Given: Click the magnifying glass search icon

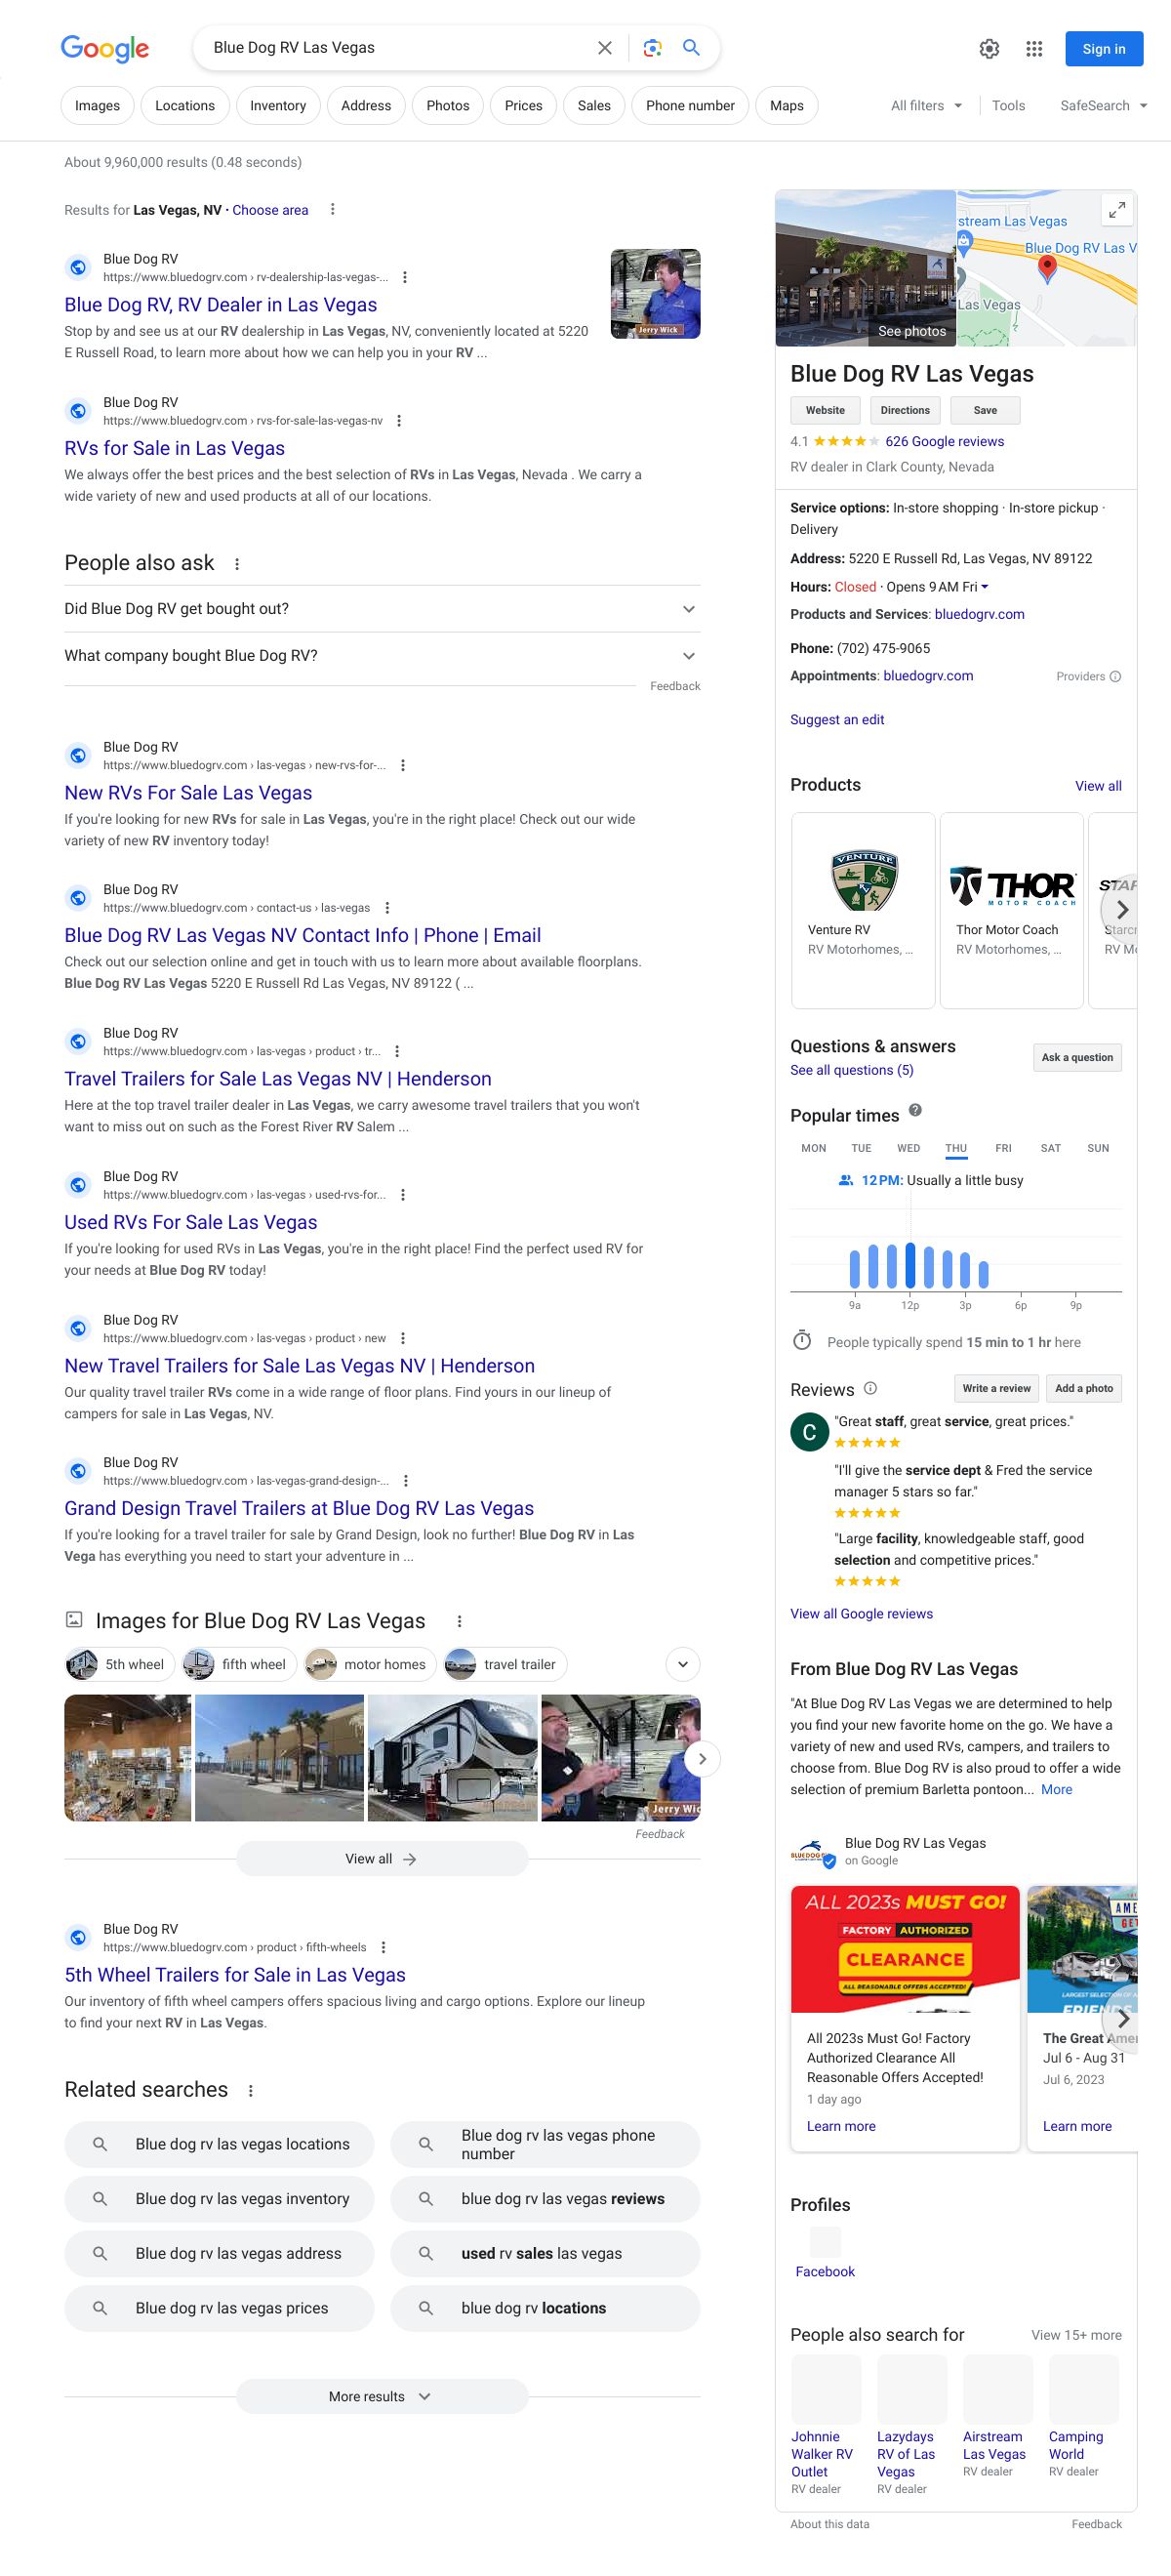Looking at the screenshot, I should (x=691, y=48).
